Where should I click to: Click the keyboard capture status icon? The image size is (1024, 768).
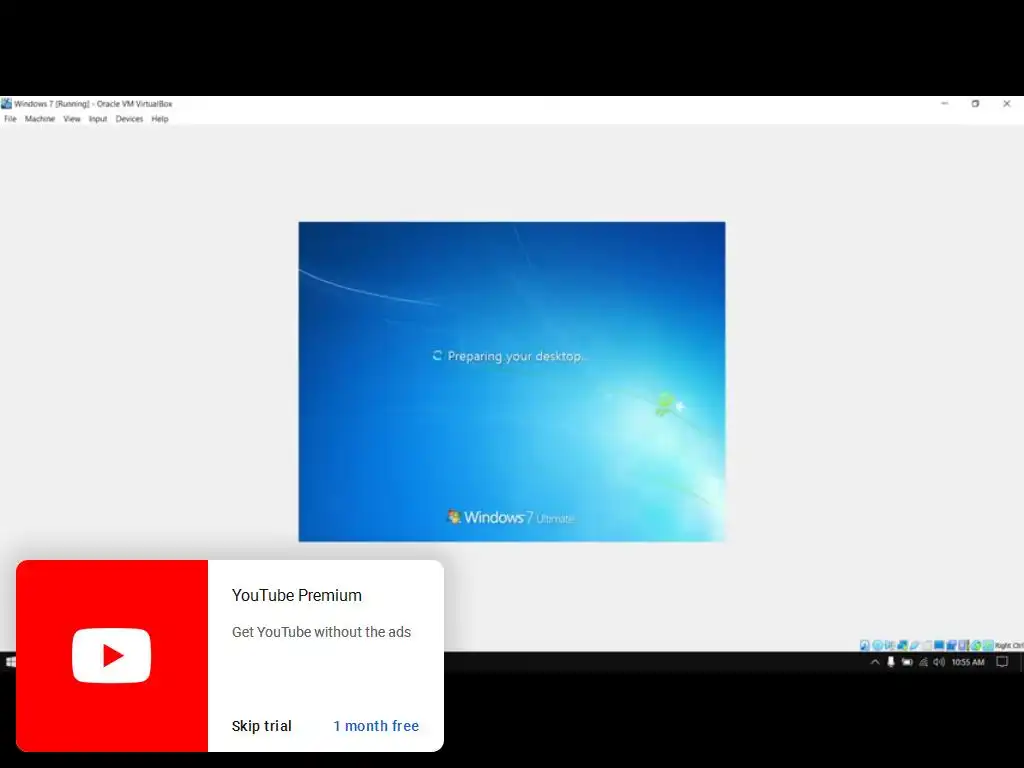click(x=989, y=645)
